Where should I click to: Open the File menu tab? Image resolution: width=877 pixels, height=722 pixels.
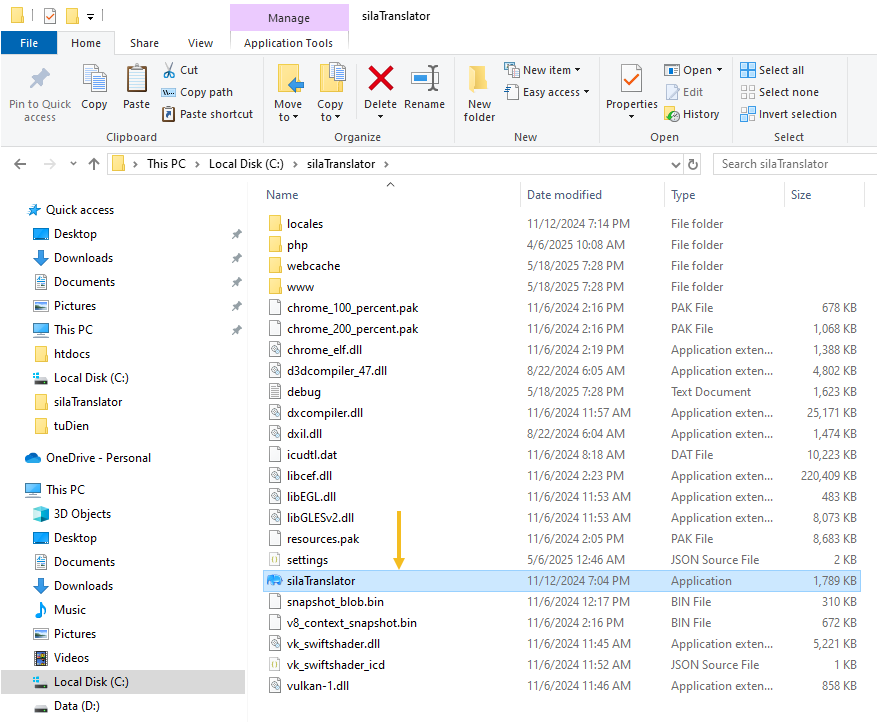[x=29, y=43]
